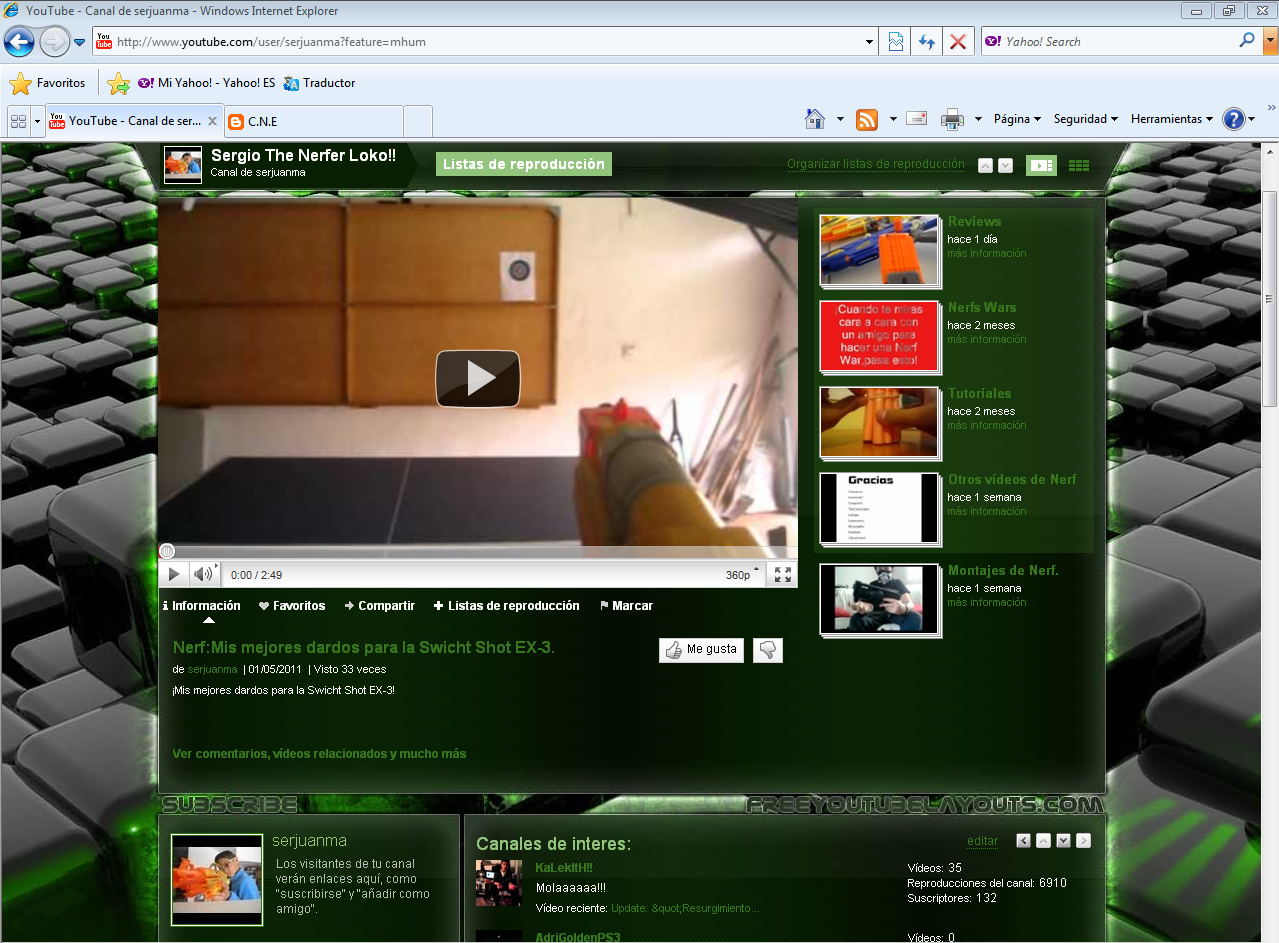Viewport: 1279px width, 943px height.
Task: Click the Add to Favorites bar icon
Action: (x=119, y=83)
